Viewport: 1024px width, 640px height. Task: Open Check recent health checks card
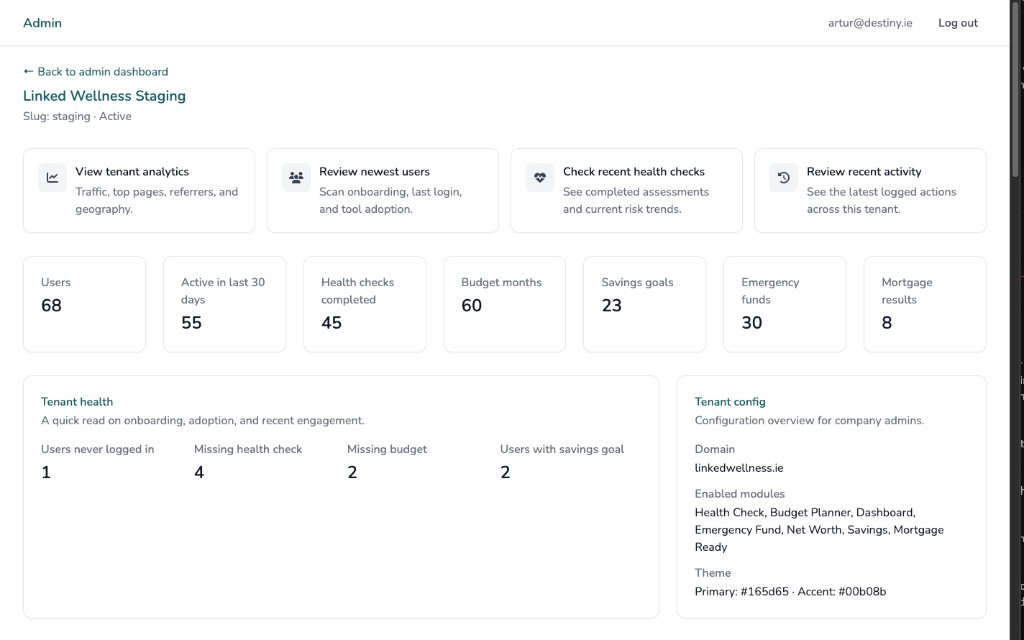coord(627,190)
